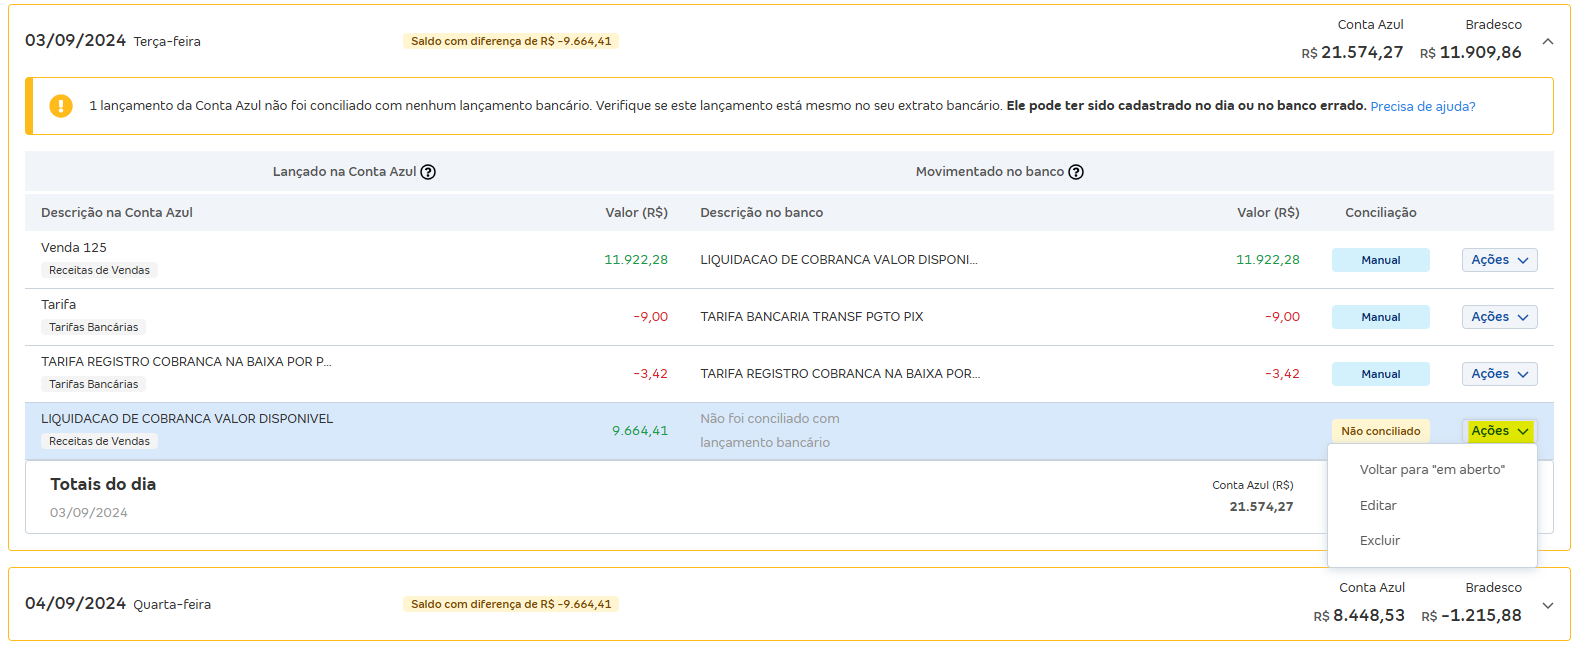Select the LIQUIDACAO DE COBRANCA VALOR DISPONIVEL entry

(x=187, y=419)
